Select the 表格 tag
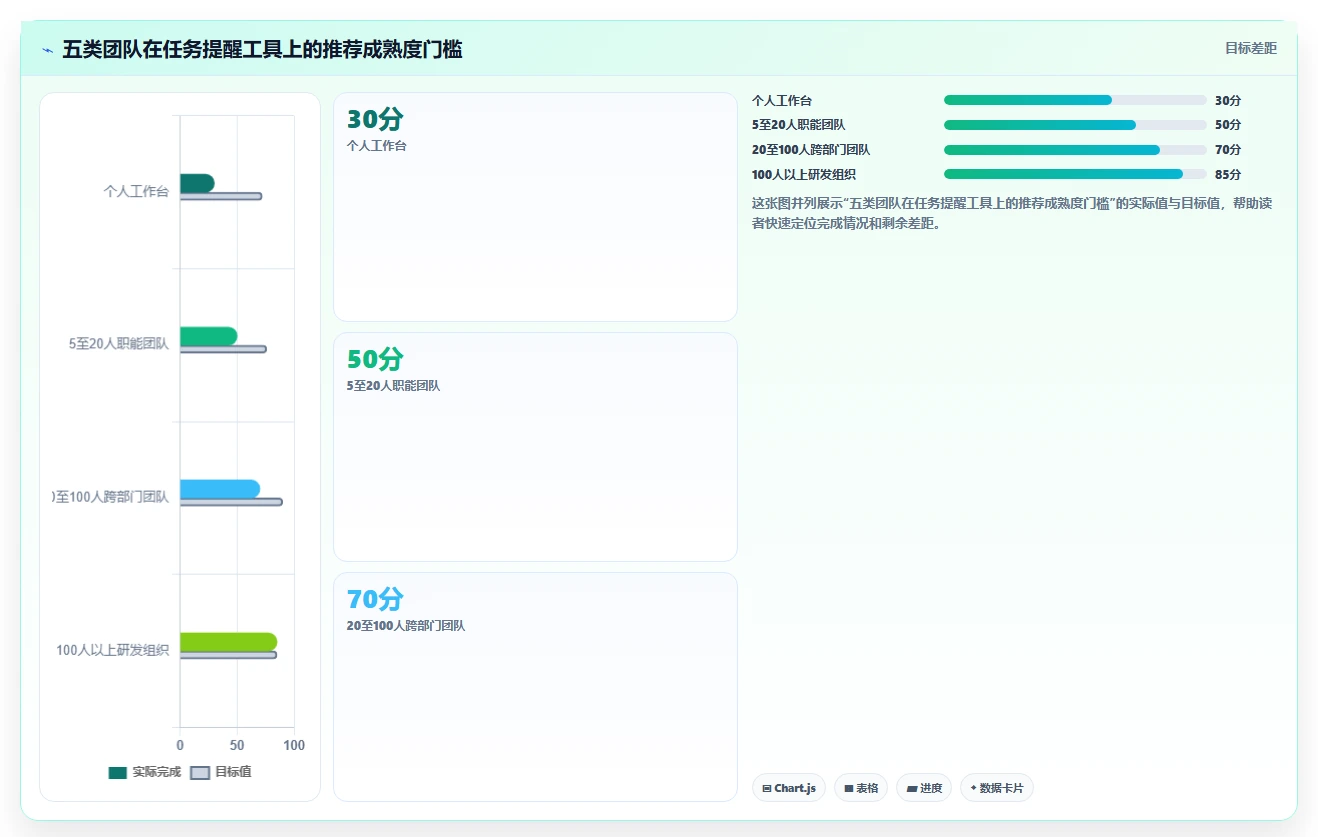Image resolution: width=1318 pixels, height=837 pixels. (x=861, y=788)
